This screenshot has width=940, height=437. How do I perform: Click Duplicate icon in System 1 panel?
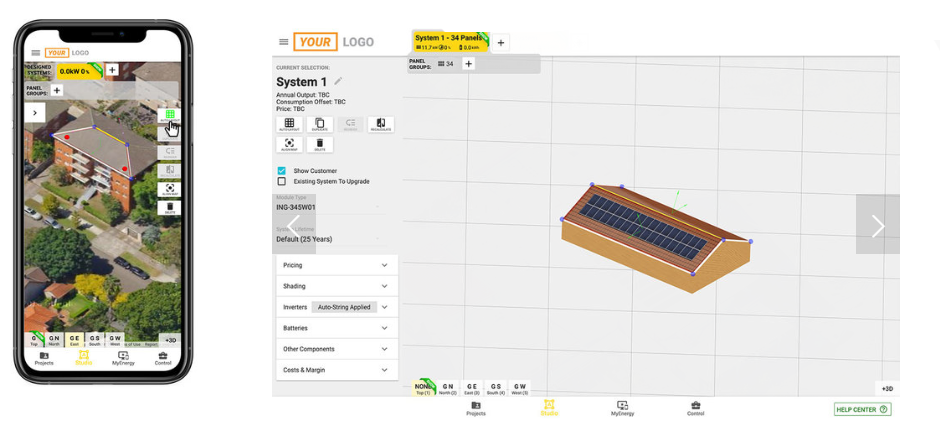(x=320, y=125)
